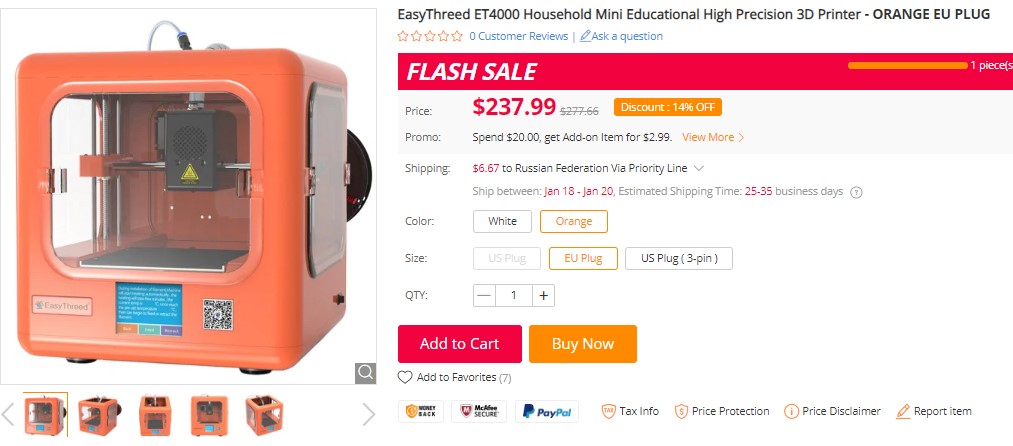
Task: Click Report item pencil link
Action: click(934, 411)
